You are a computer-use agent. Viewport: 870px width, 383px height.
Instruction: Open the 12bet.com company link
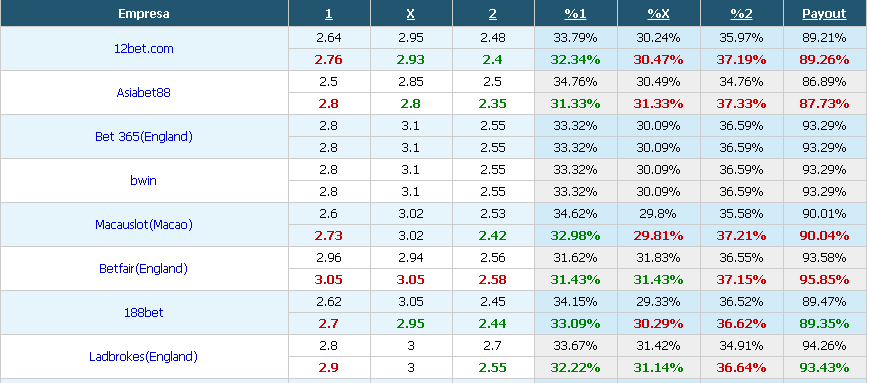(144, 48)
